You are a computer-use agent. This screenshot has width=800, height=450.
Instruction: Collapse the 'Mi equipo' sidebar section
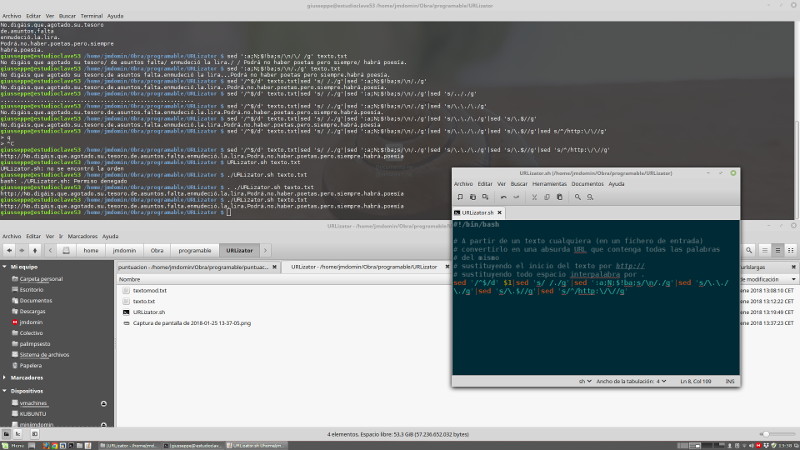[6, 268]
